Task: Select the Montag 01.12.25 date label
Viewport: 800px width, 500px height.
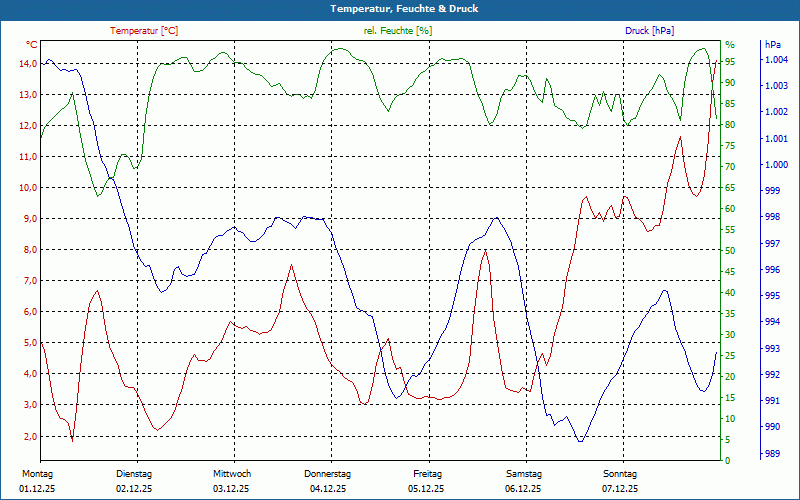Action: (x=37, y=481)
